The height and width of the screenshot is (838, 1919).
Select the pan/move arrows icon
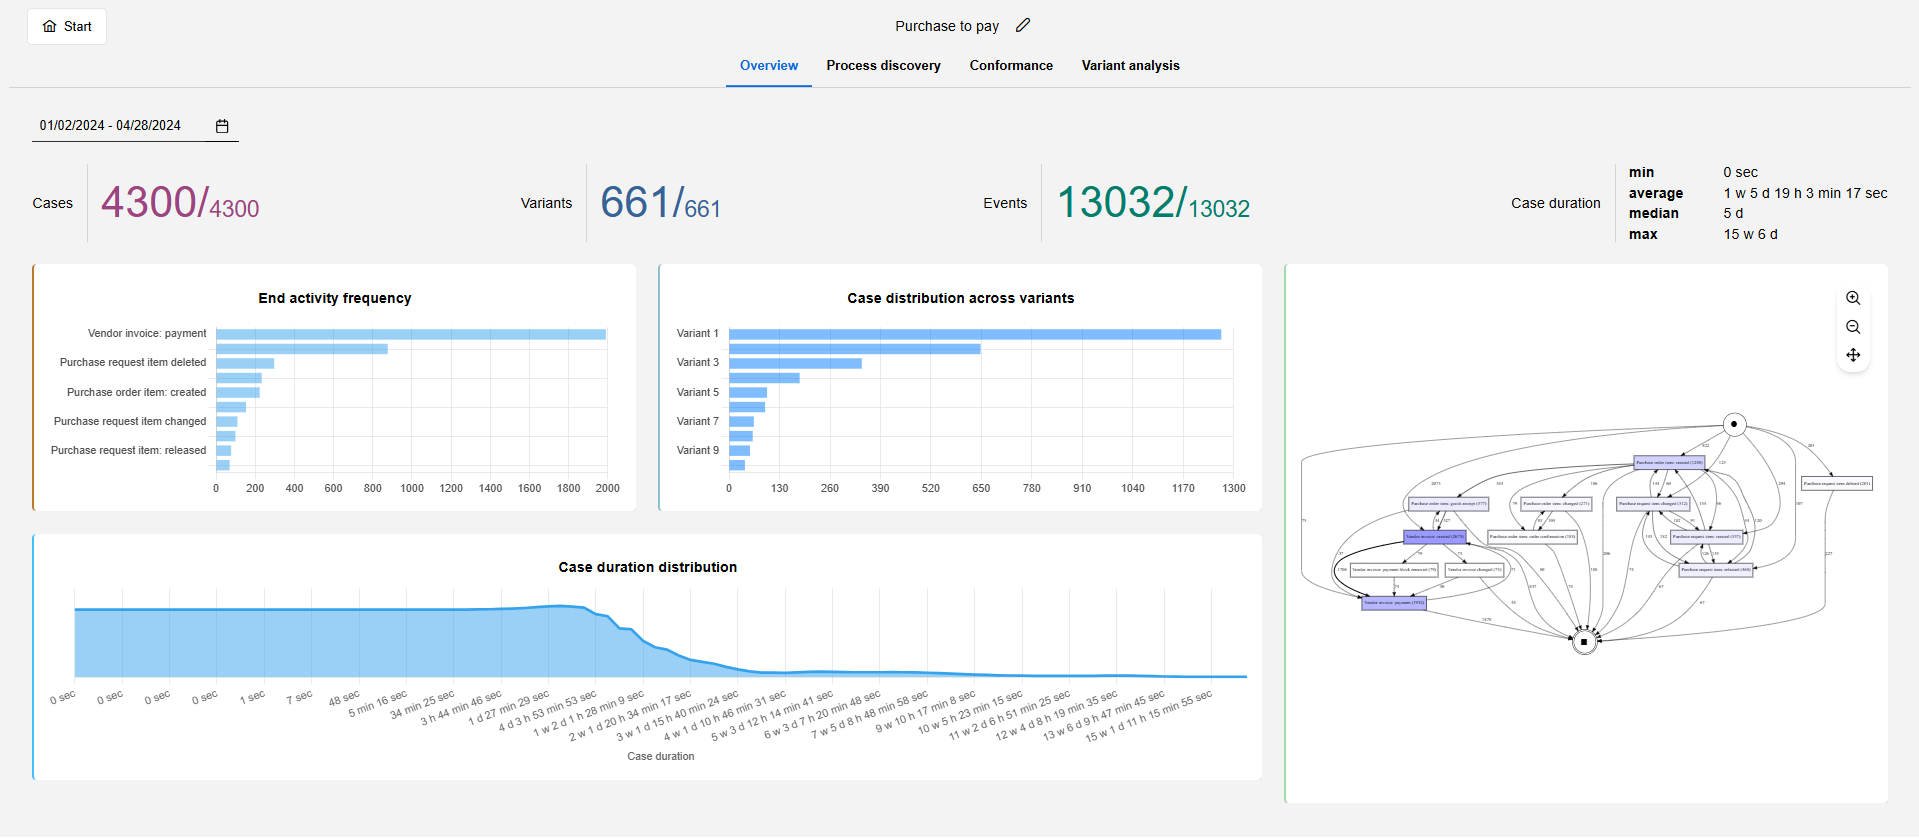(x=1853, y=355)
